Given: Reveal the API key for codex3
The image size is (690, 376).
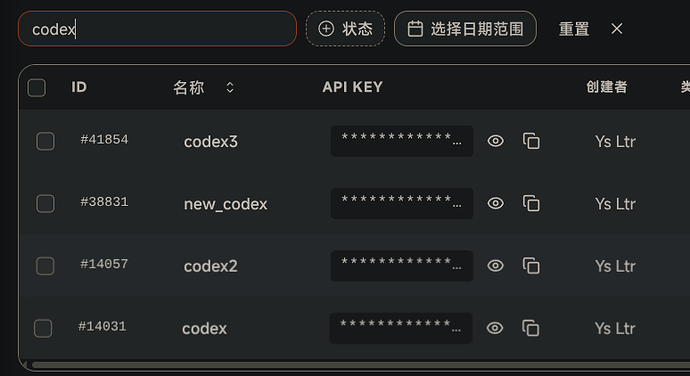Looking at the screenshot, I should click(x=495, y=141).
